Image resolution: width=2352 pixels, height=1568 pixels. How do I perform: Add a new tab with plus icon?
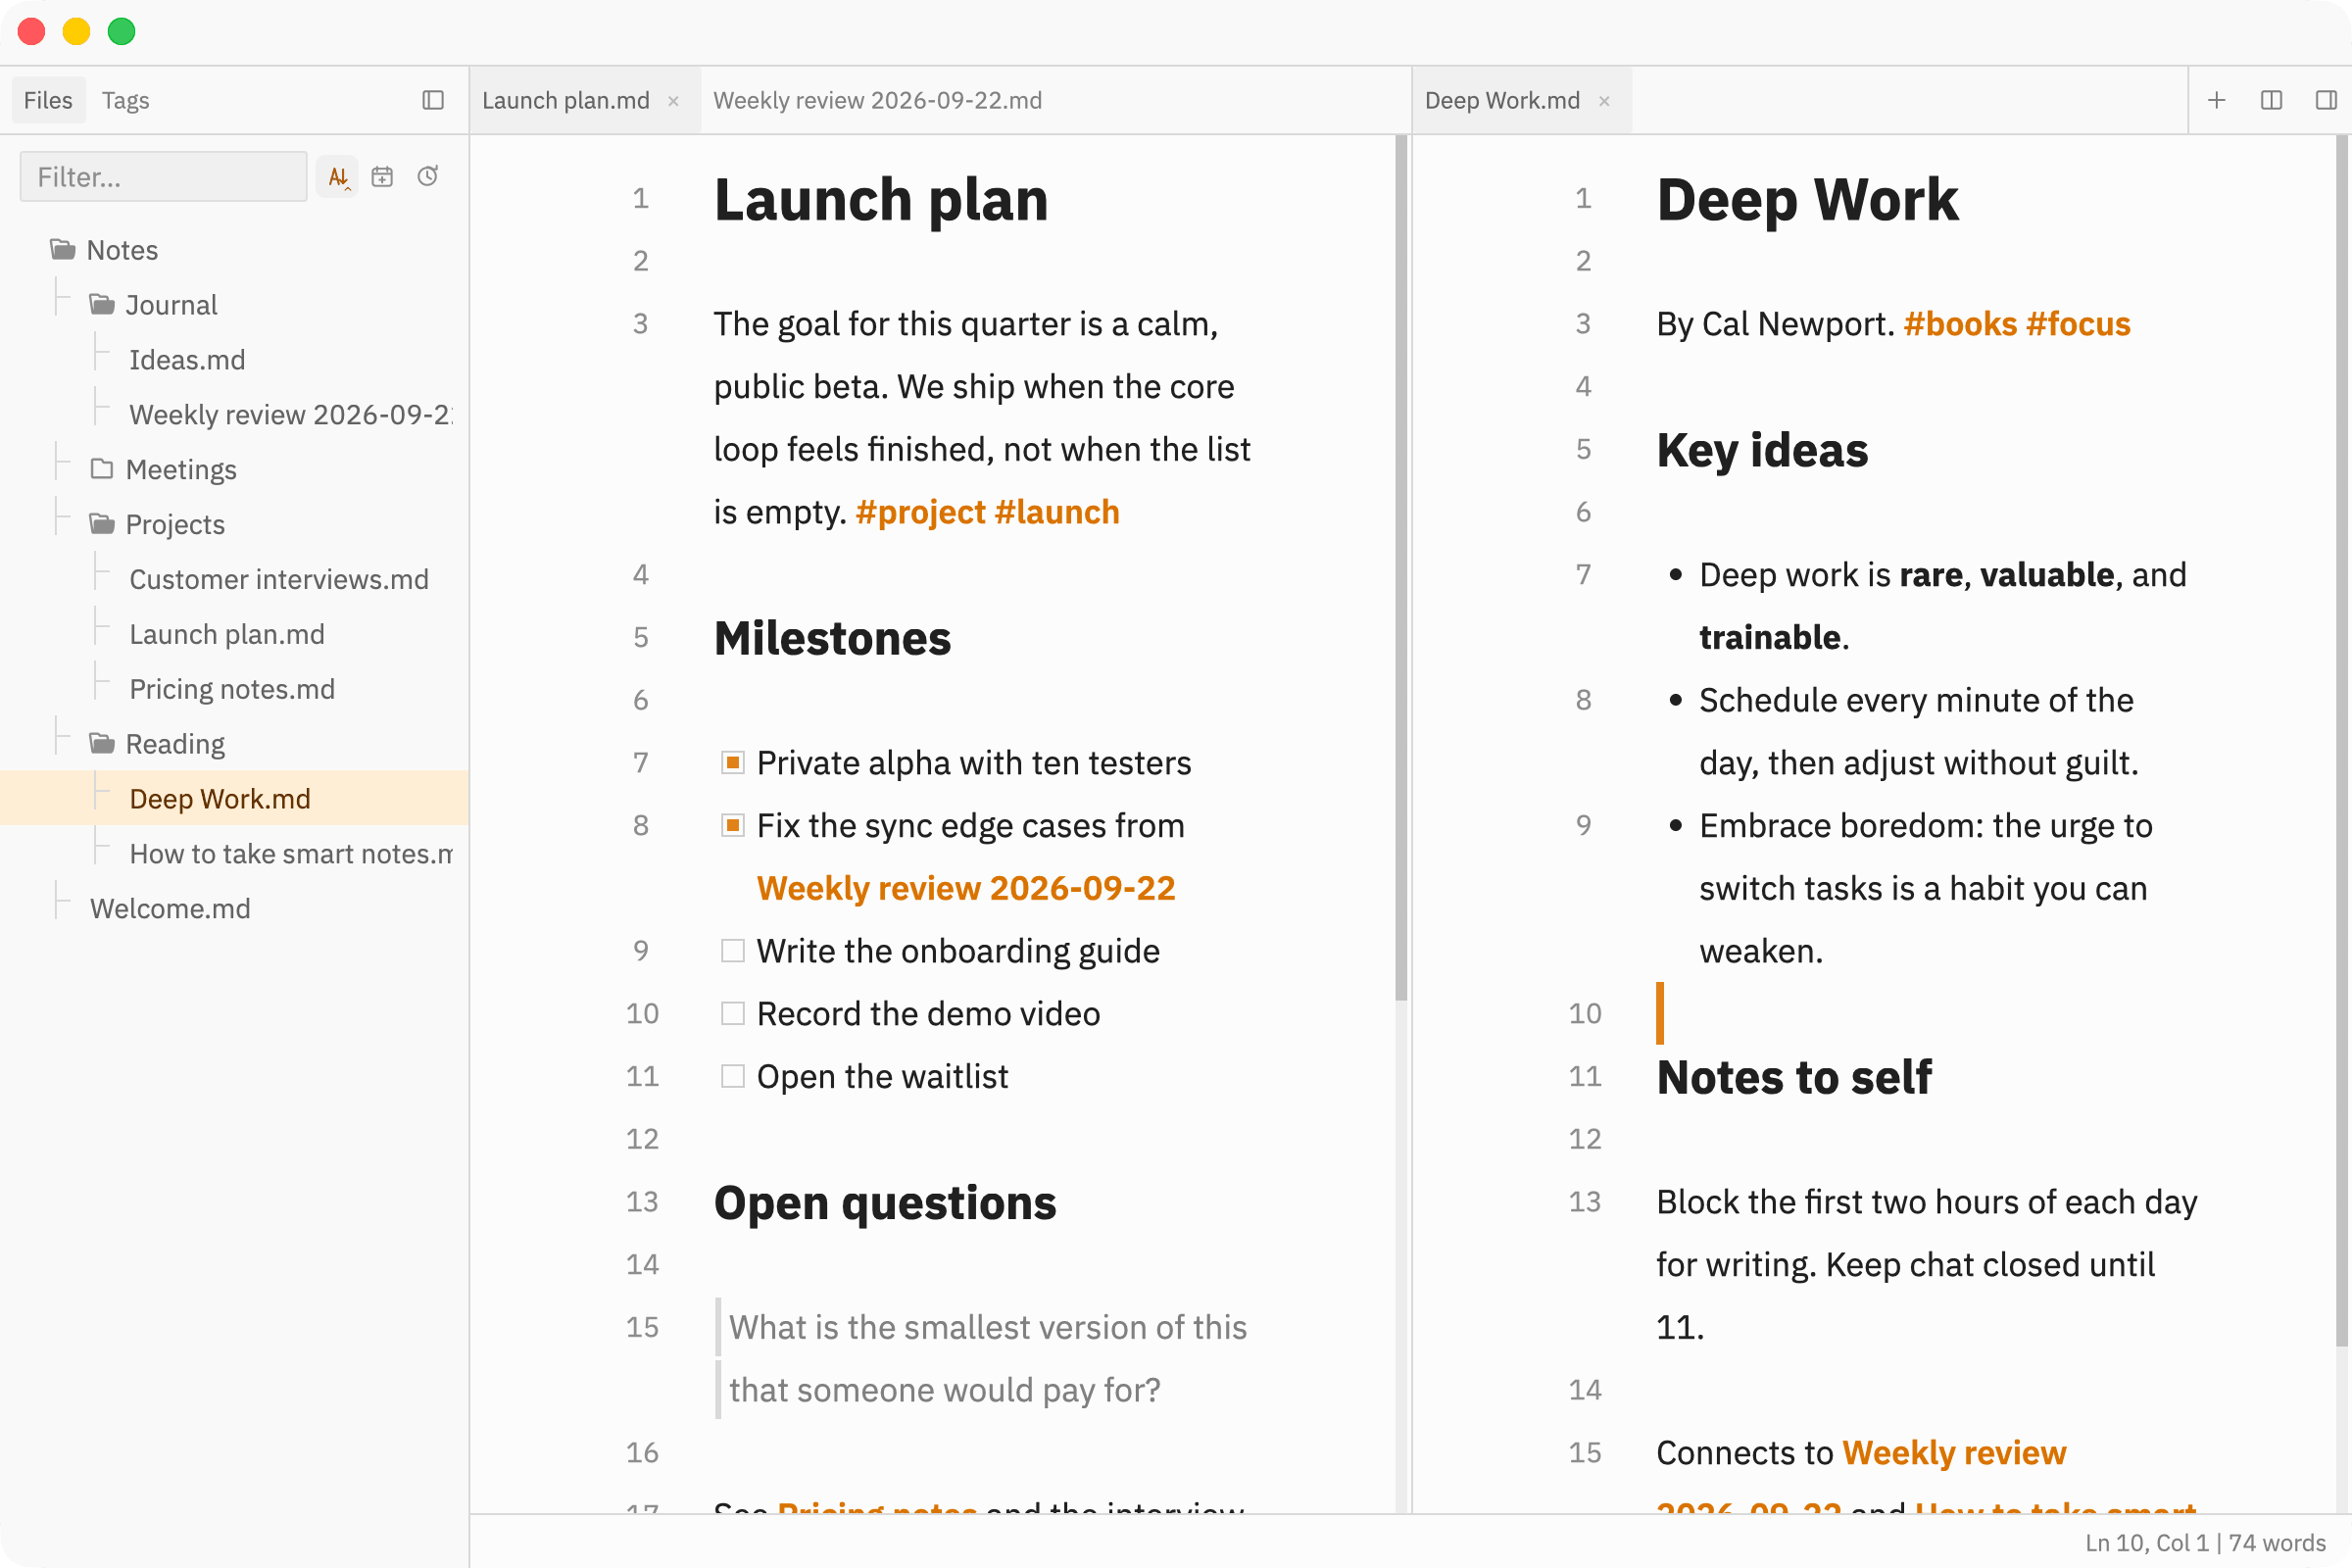tap(2217, 100)
